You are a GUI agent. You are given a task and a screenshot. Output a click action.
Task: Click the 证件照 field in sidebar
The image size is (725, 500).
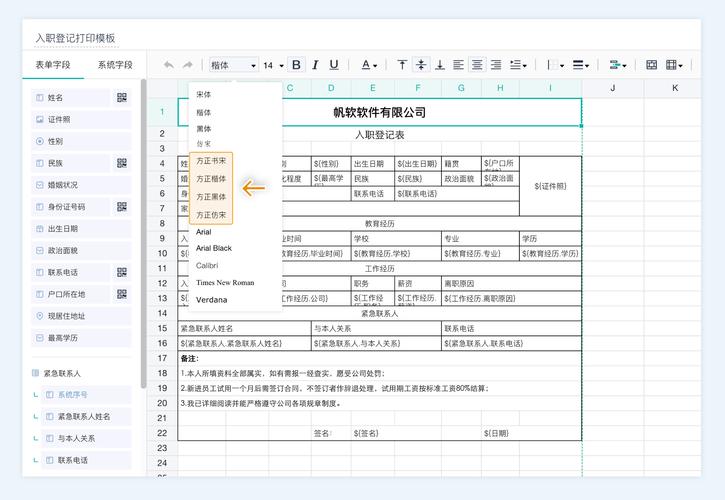[x=81, y=119]
